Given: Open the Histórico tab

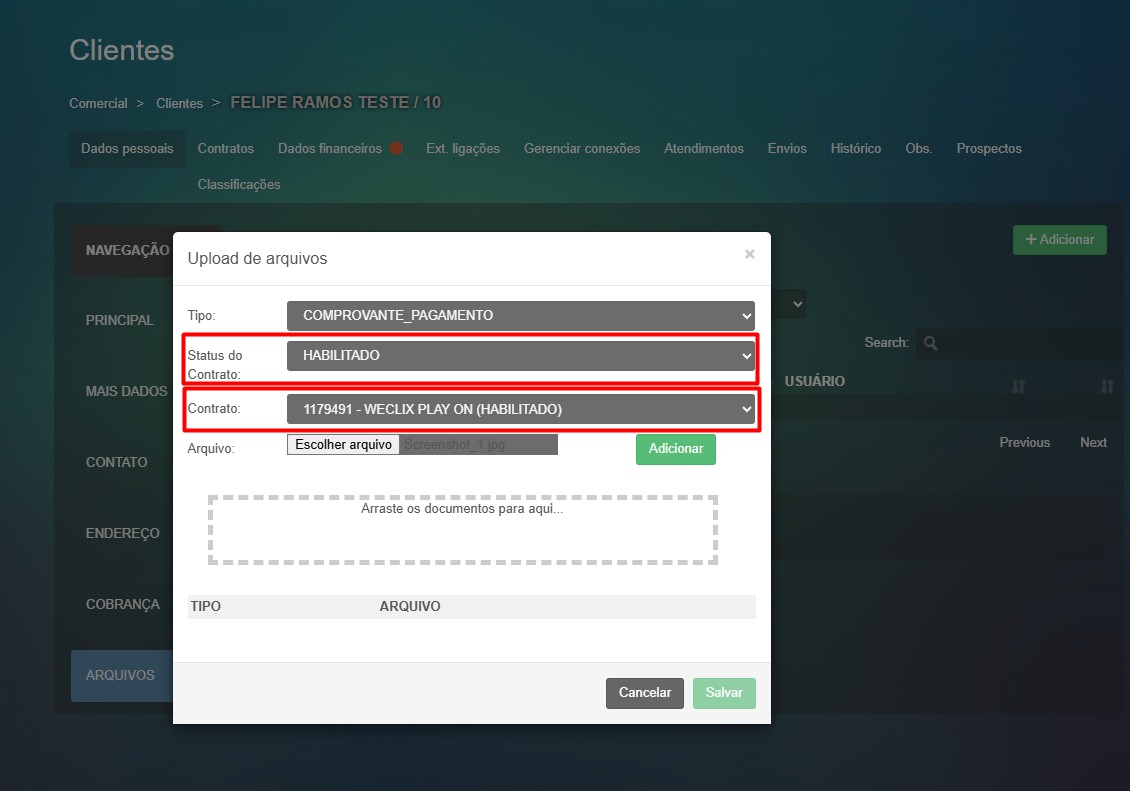Looking at the screenshot, I should [x=855, y=148].
